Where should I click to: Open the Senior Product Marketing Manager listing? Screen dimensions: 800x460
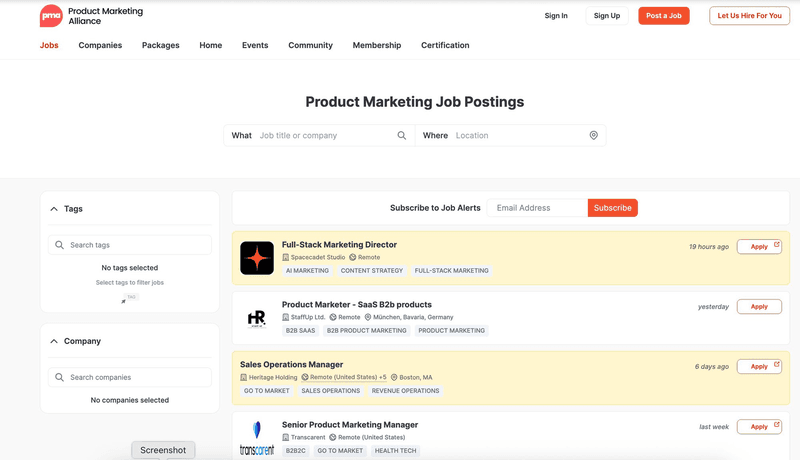click(350, 425)
